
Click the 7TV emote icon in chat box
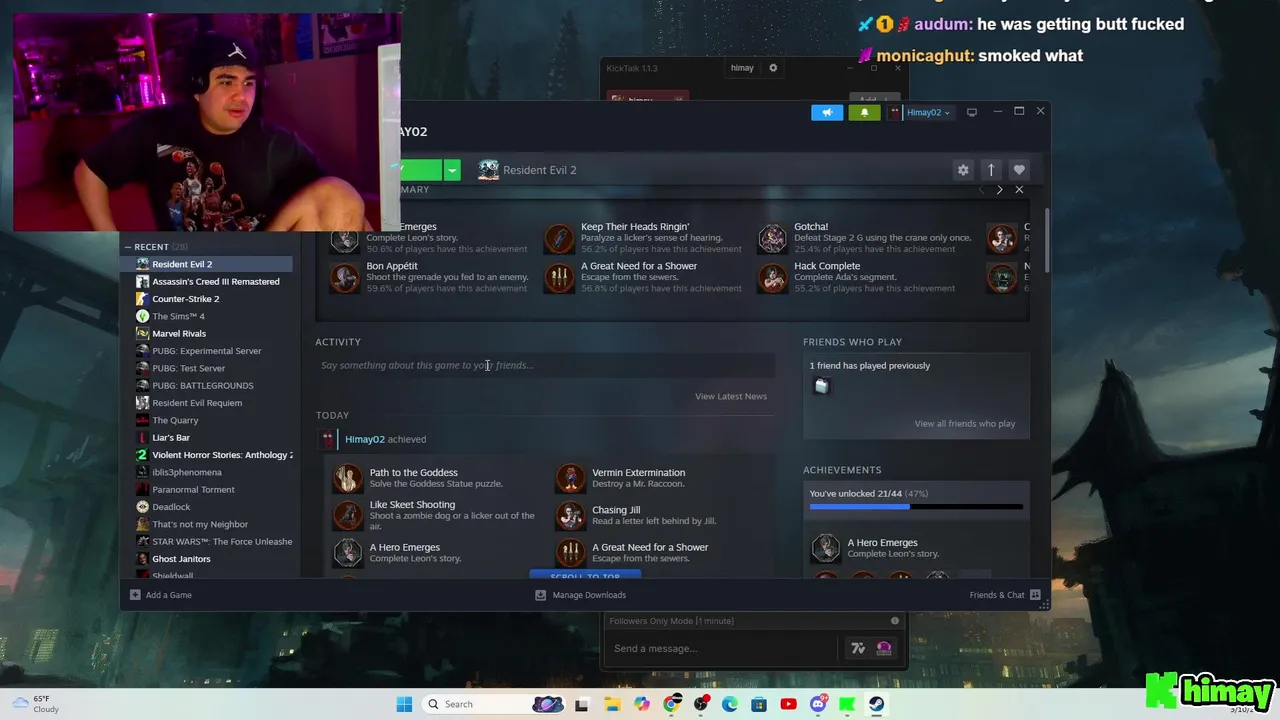tap(858, 648)
